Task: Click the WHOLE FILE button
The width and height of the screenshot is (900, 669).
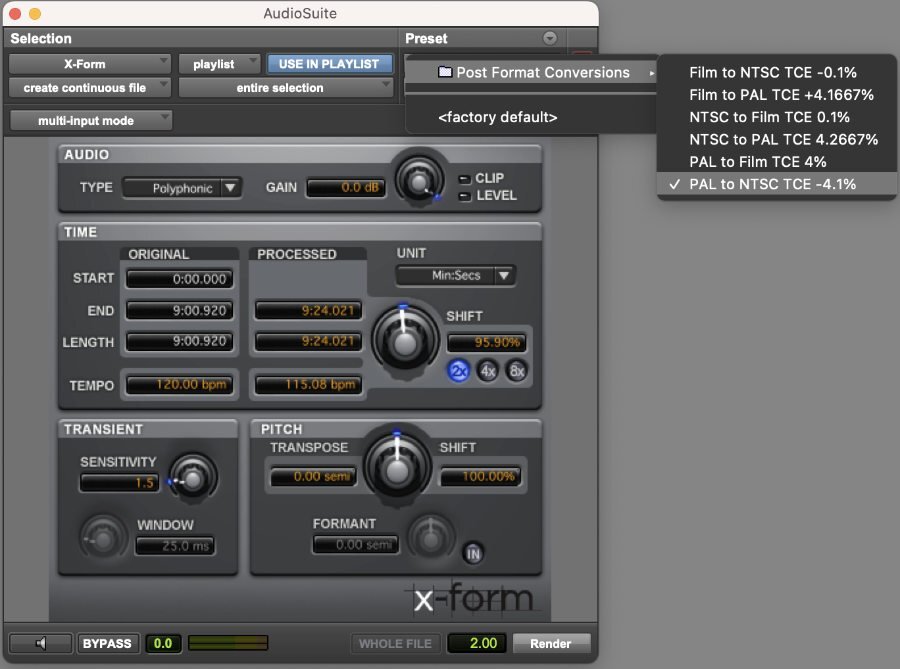Action: (x=395, y=643)
